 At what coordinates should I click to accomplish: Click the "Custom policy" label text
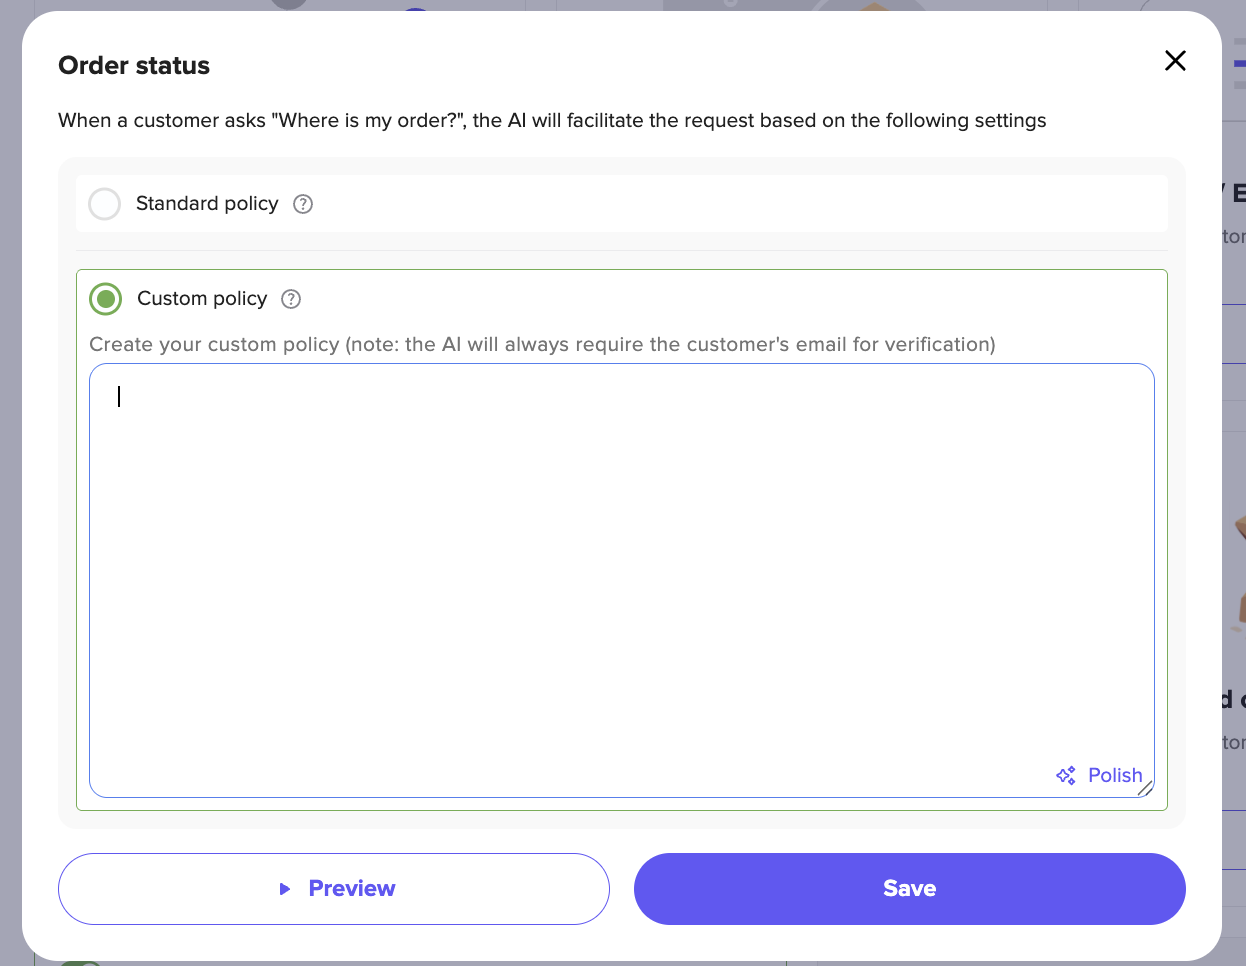(x=202, y=299)
